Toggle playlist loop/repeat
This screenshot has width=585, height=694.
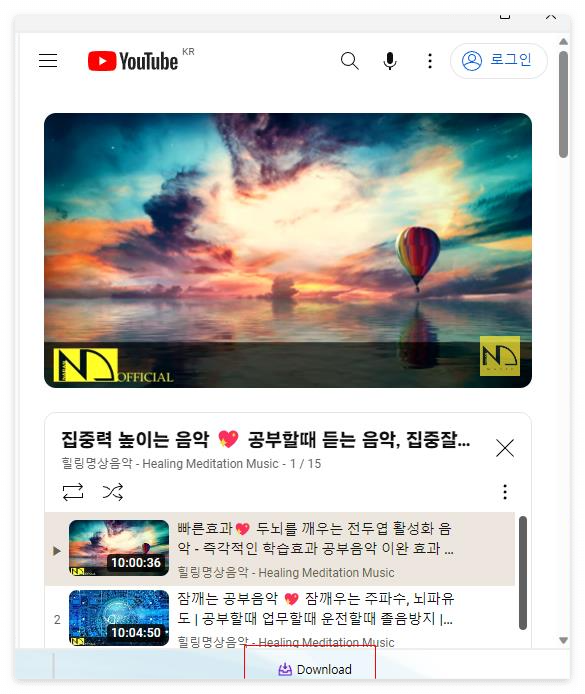(73, 492)
